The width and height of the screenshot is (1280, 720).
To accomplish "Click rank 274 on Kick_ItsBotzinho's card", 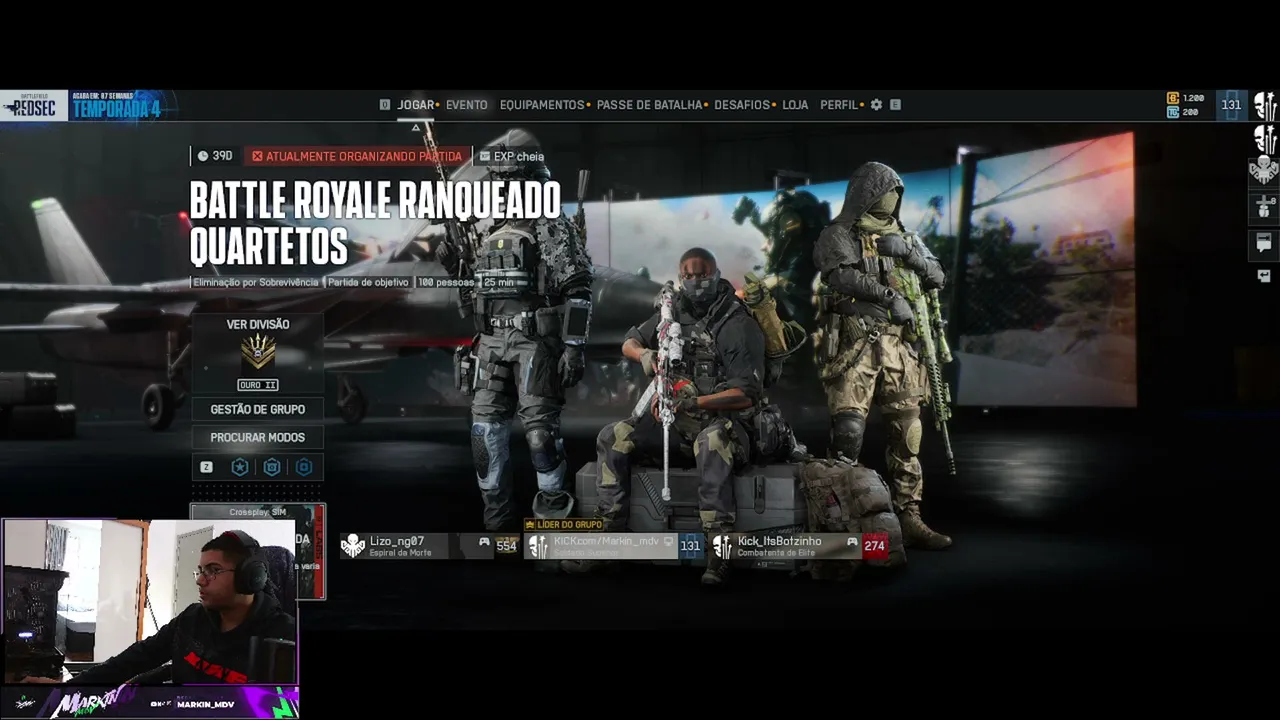I will 875,546.
